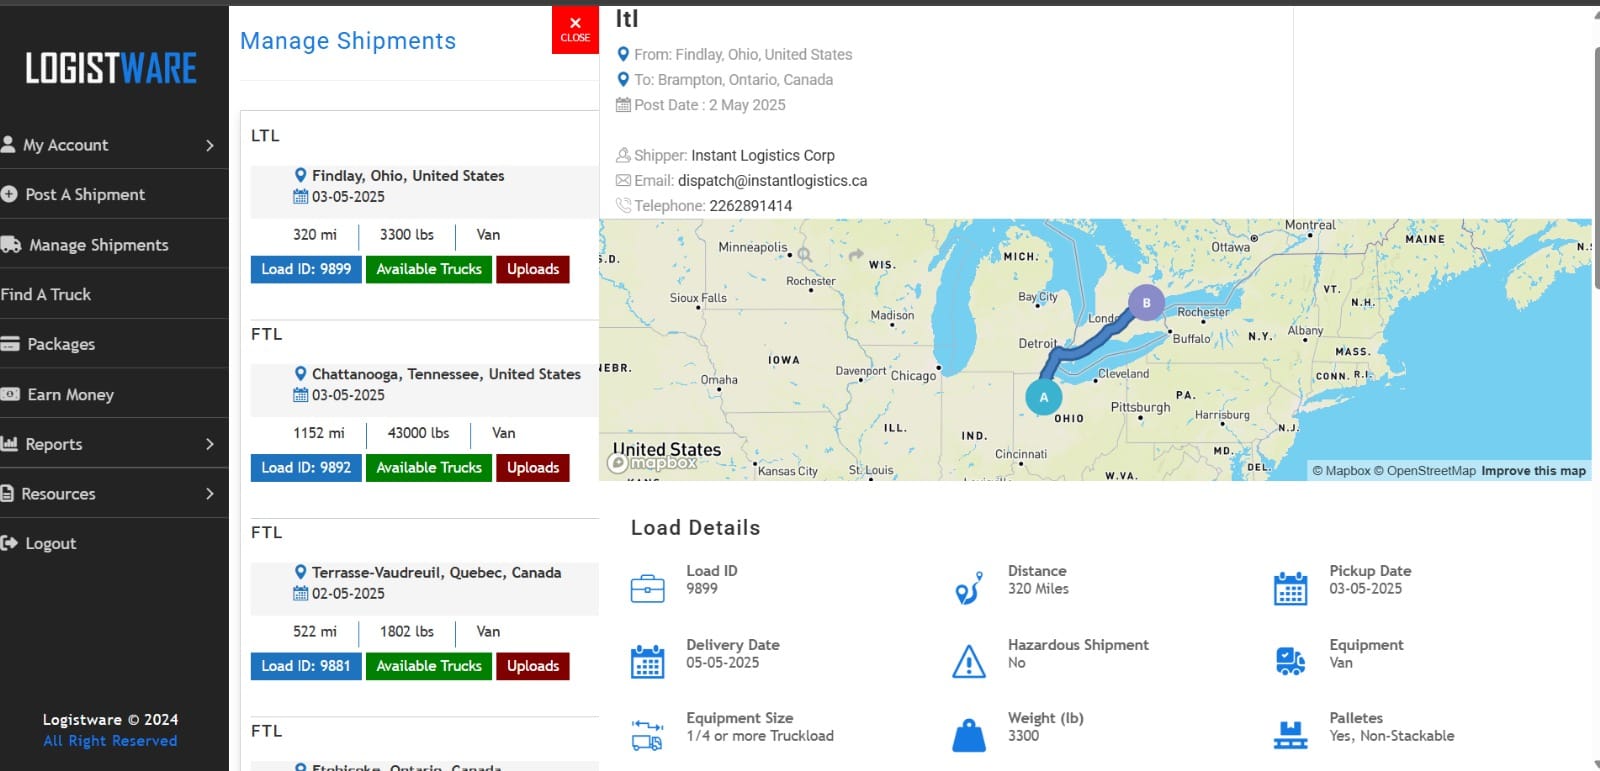Select the Load ID: 9881 button
This screenshot has height=771, width=1600.
(306, 666)
